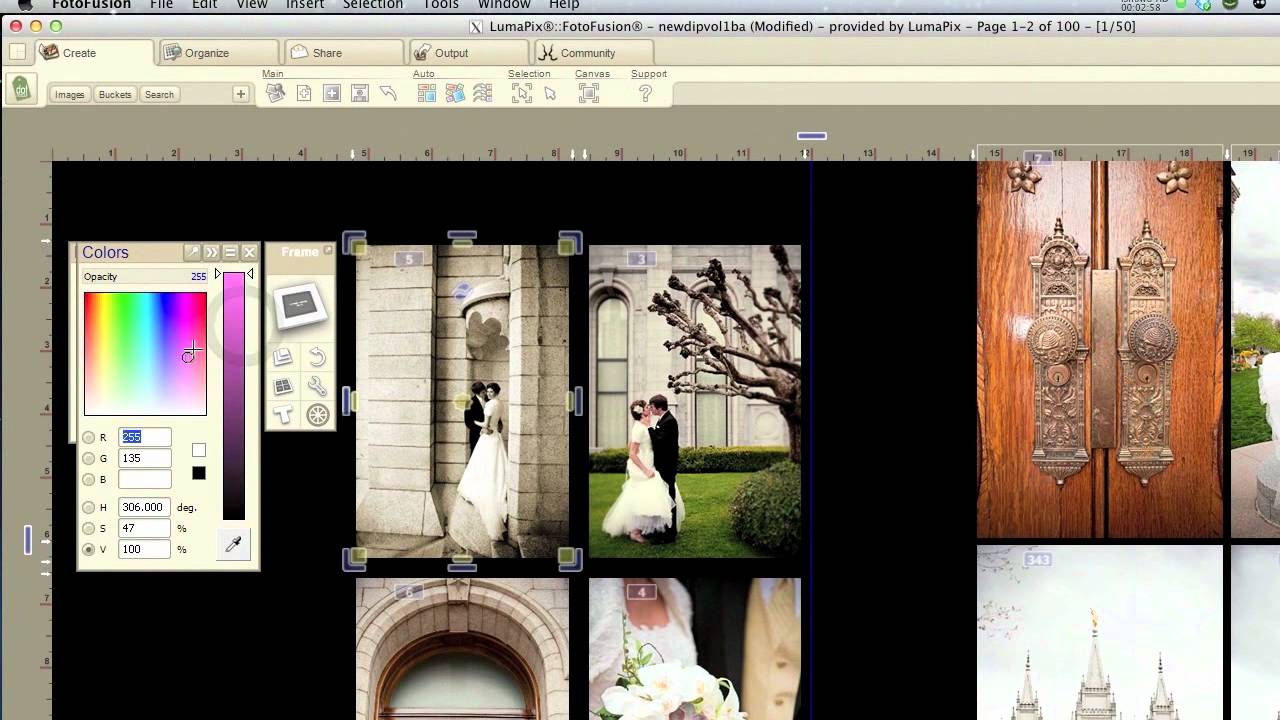
Task: Click the wrench settings icon in Frame panel
Action: point(317,386)
